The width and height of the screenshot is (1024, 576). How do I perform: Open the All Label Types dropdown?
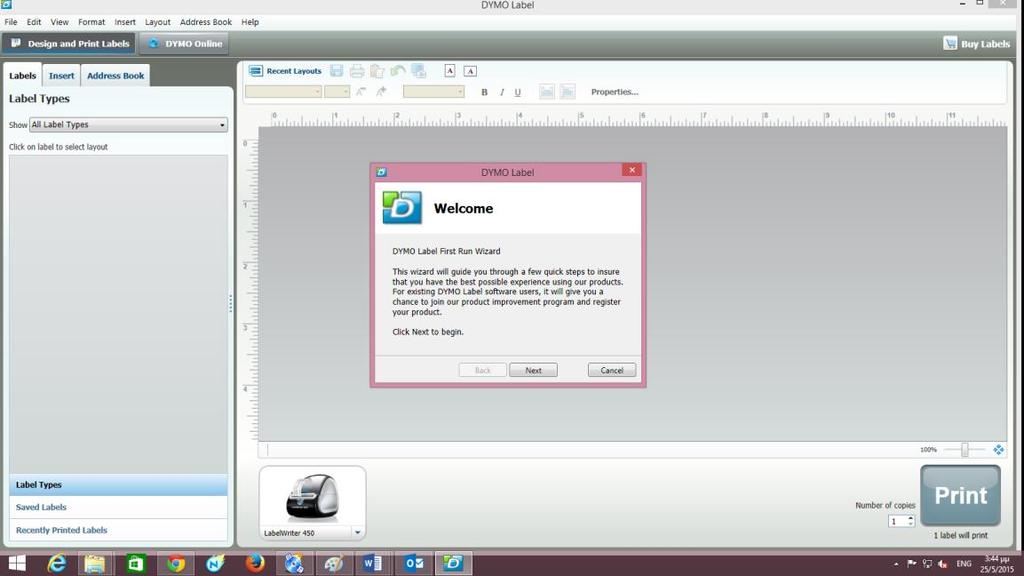pyautogui.click(x=129, y=125)
